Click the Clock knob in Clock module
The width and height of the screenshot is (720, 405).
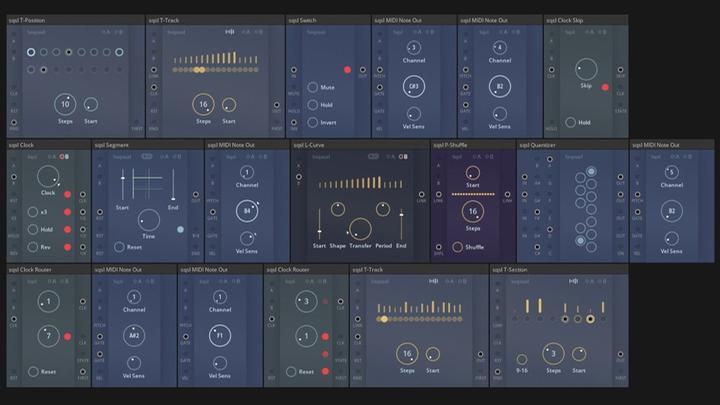coord(48,177)
